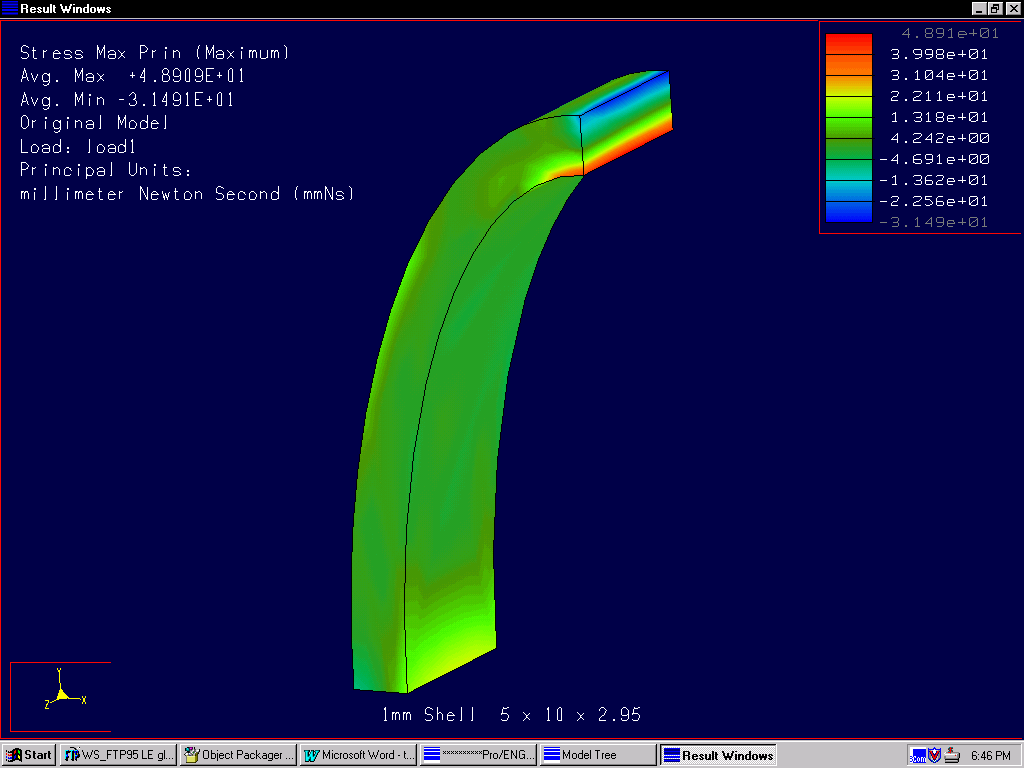Viewport: 1024px width, 768px height.
Task: Open the Model Tree taskbar window
Action: tap(597, 755)
